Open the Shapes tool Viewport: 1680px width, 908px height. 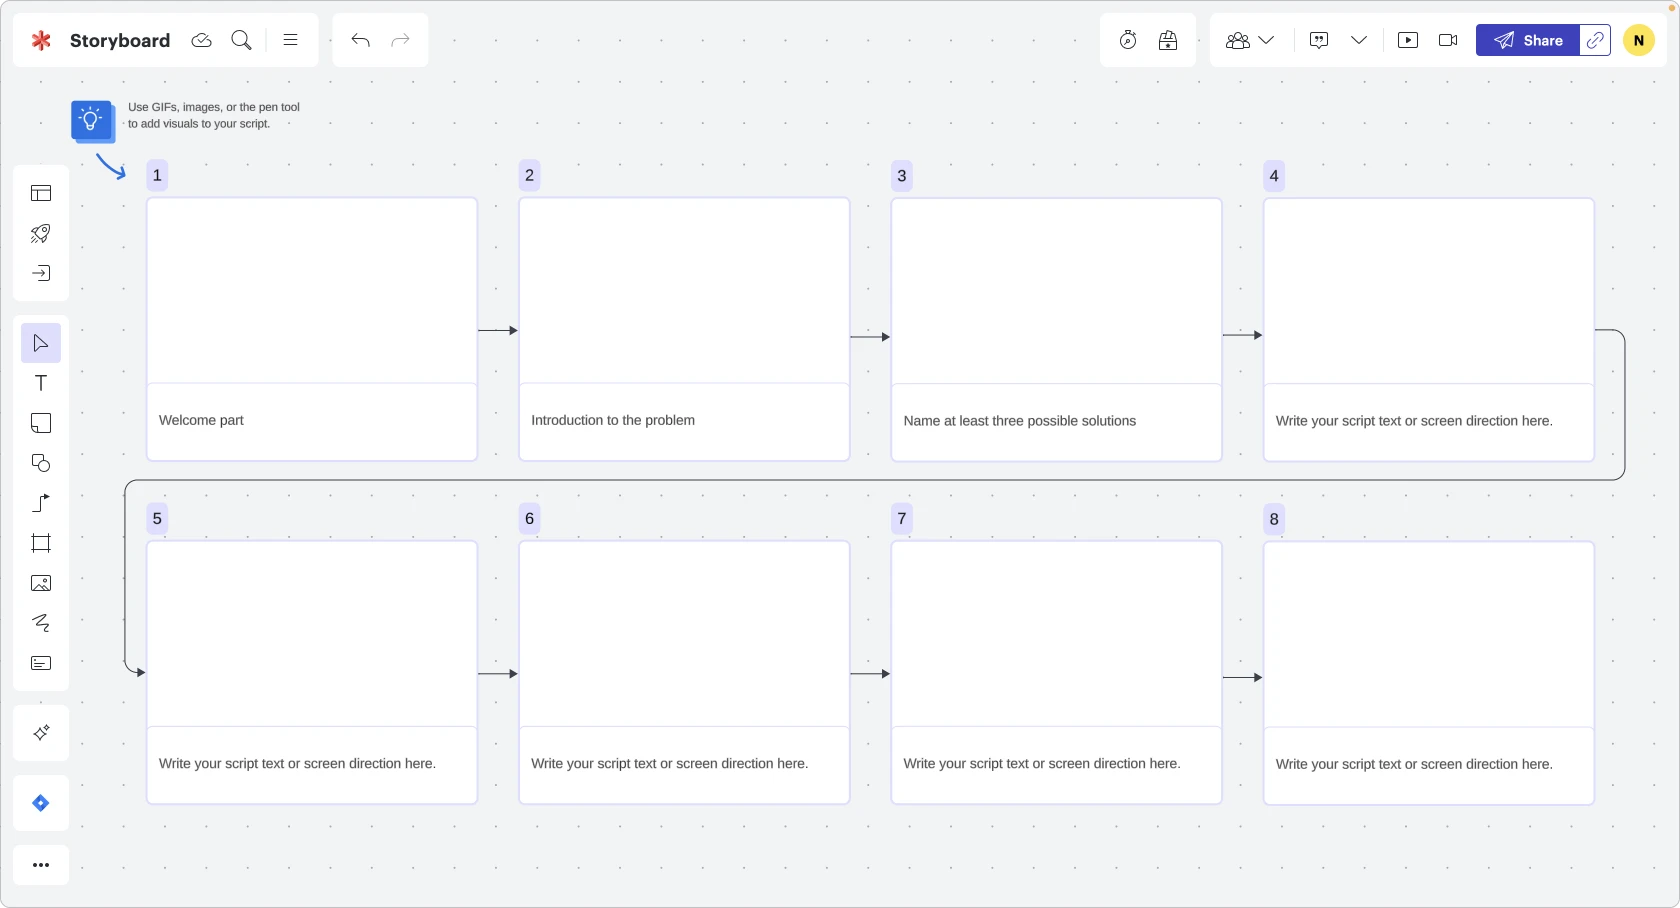pos(41,463)
